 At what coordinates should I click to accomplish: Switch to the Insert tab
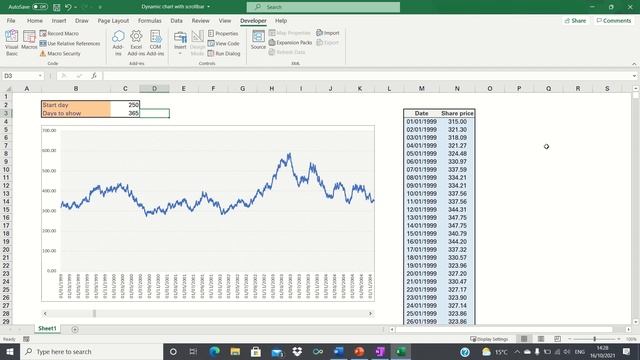click(59, 20)
